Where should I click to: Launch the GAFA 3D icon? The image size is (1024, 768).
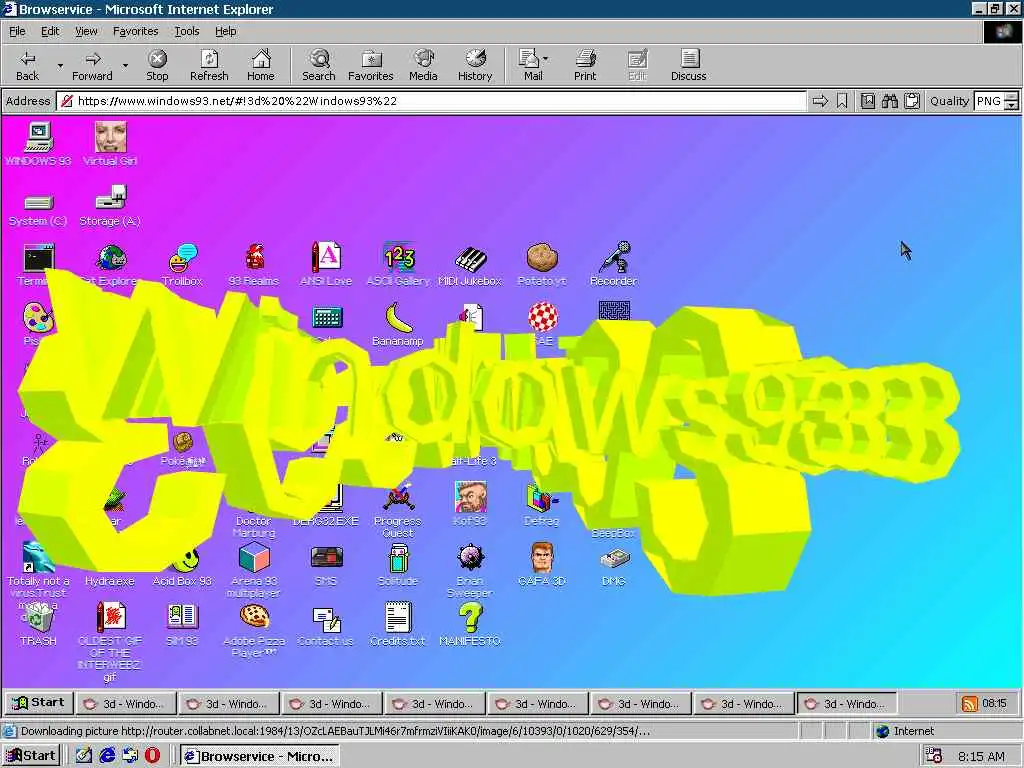click(x=541, y=565)
